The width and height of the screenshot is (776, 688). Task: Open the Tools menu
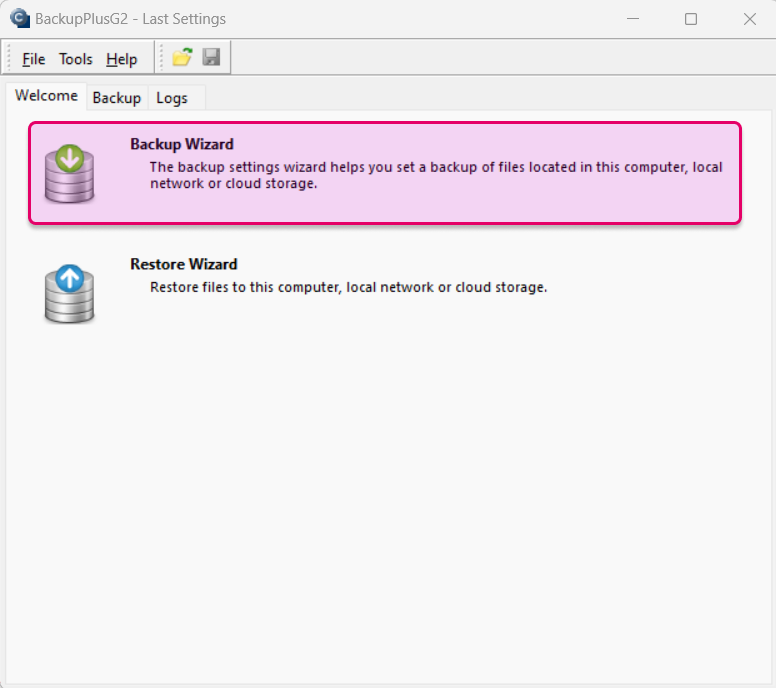76,59
